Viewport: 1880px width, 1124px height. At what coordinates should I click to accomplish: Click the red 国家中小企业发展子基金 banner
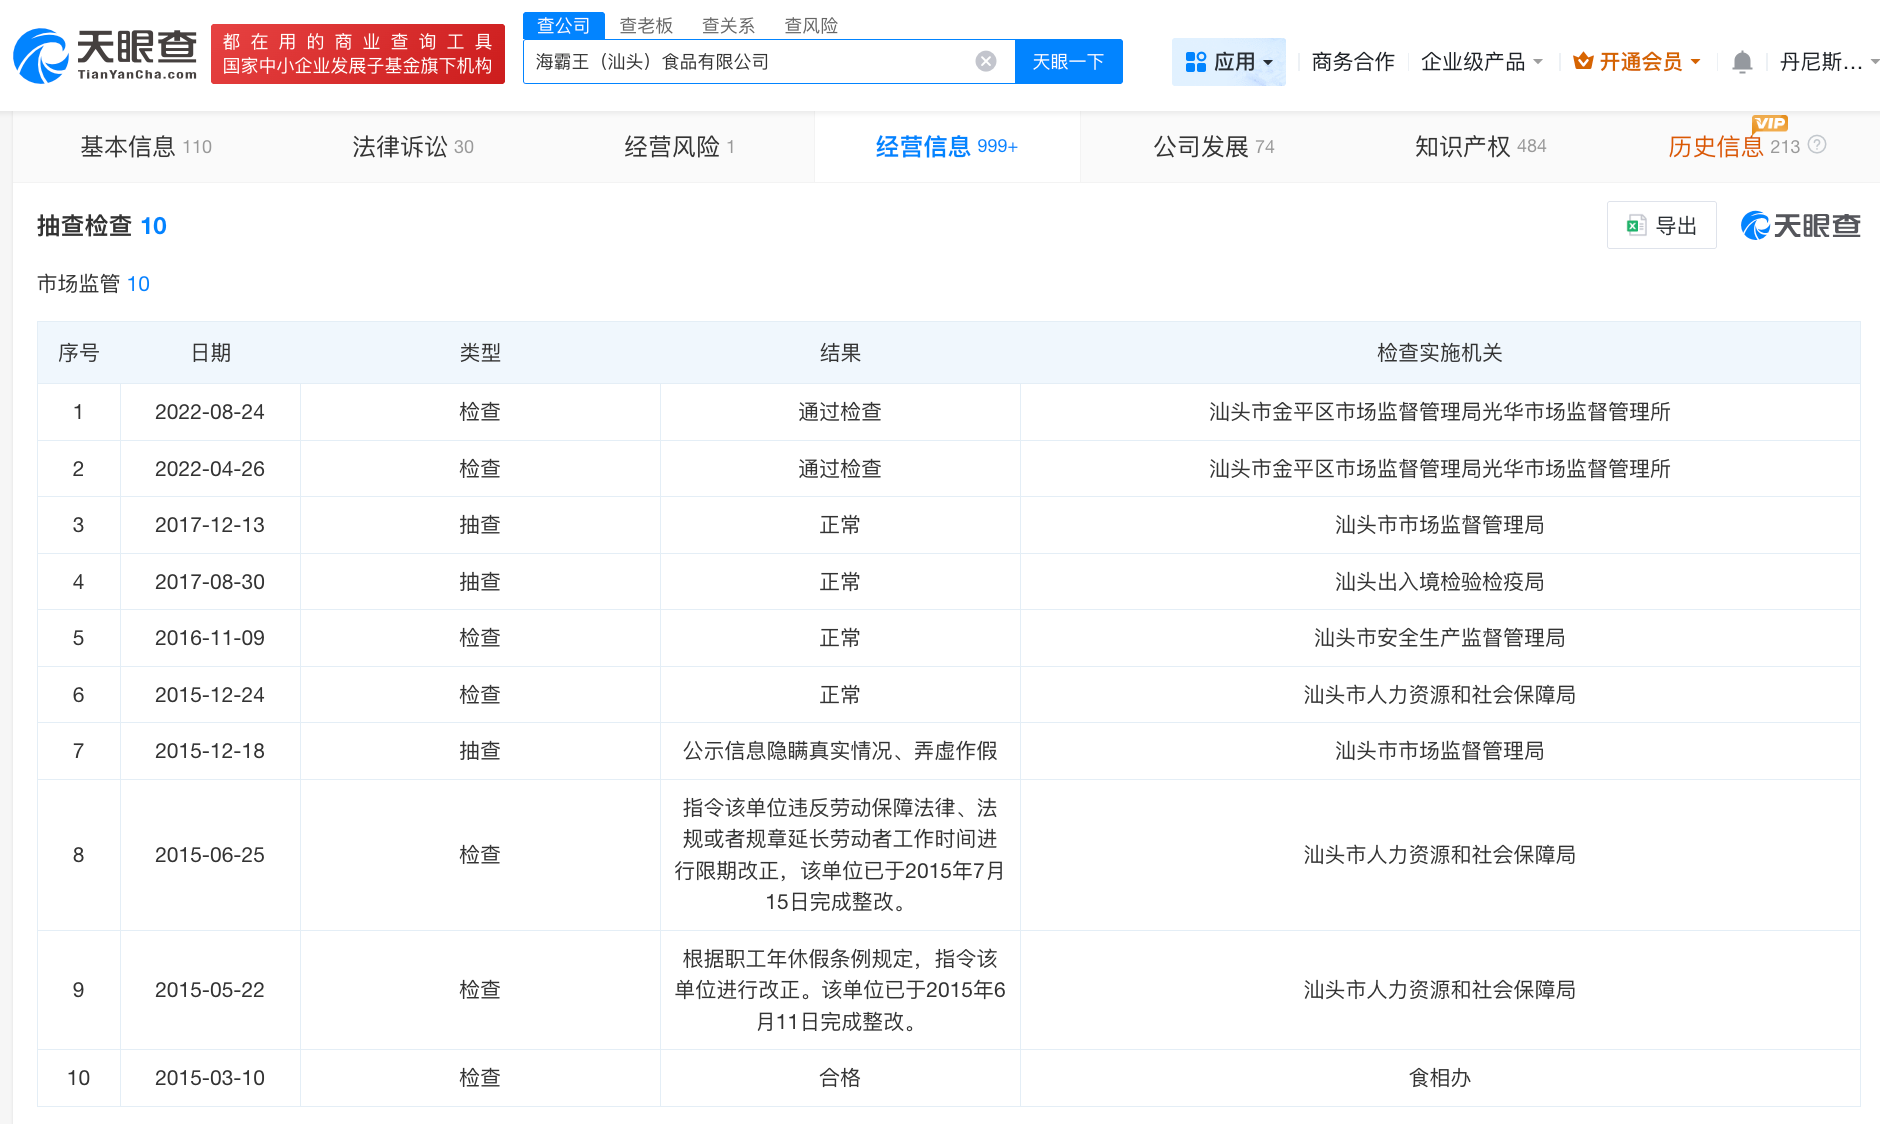pos(358,54)
